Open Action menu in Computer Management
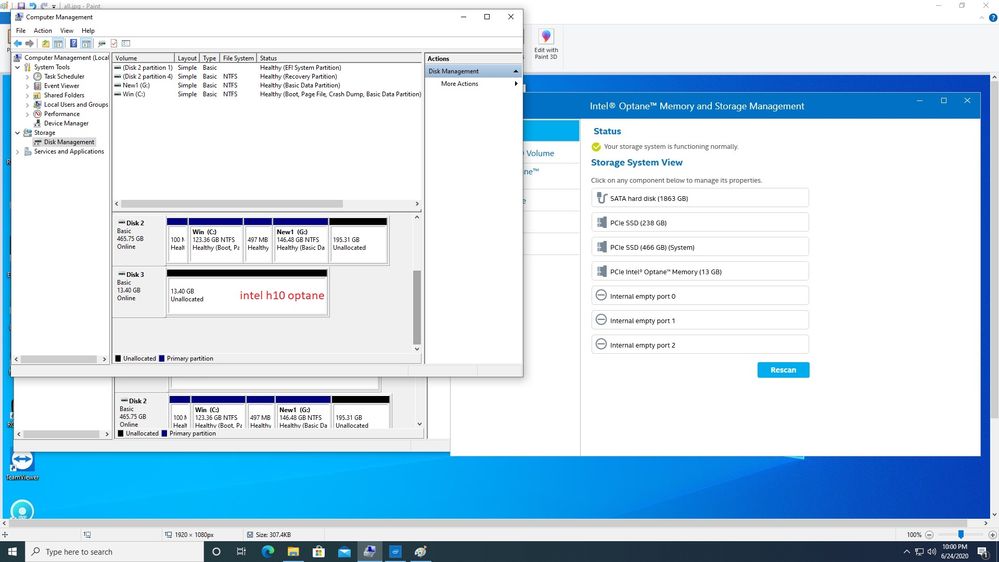This screenshot has width=999, height=562. click(x=43, y=31)
